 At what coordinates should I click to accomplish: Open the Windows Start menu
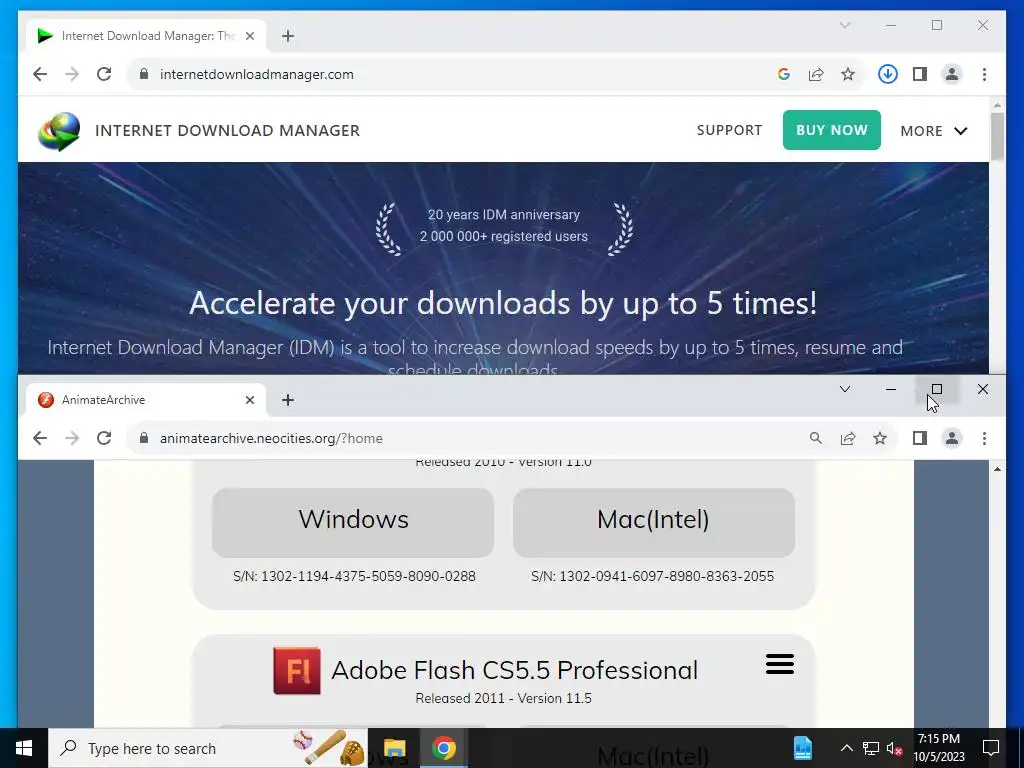[x=24, y=748]
